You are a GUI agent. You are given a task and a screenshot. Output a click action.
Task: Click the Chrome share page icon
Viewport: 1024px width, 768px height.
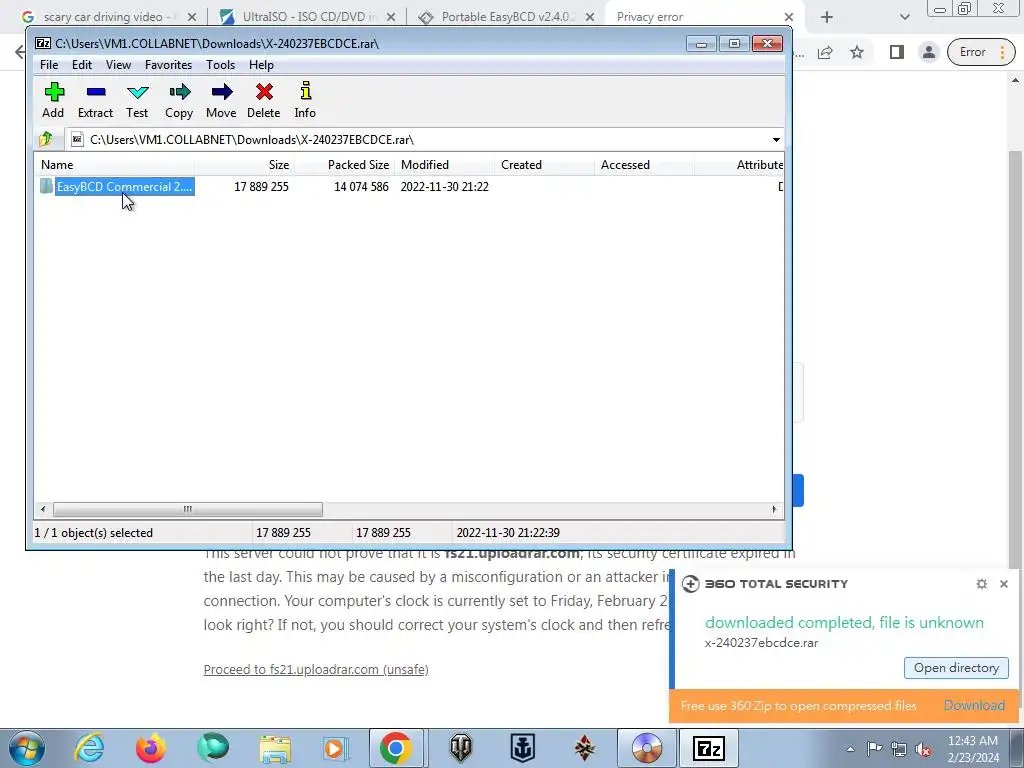[825, 52]
